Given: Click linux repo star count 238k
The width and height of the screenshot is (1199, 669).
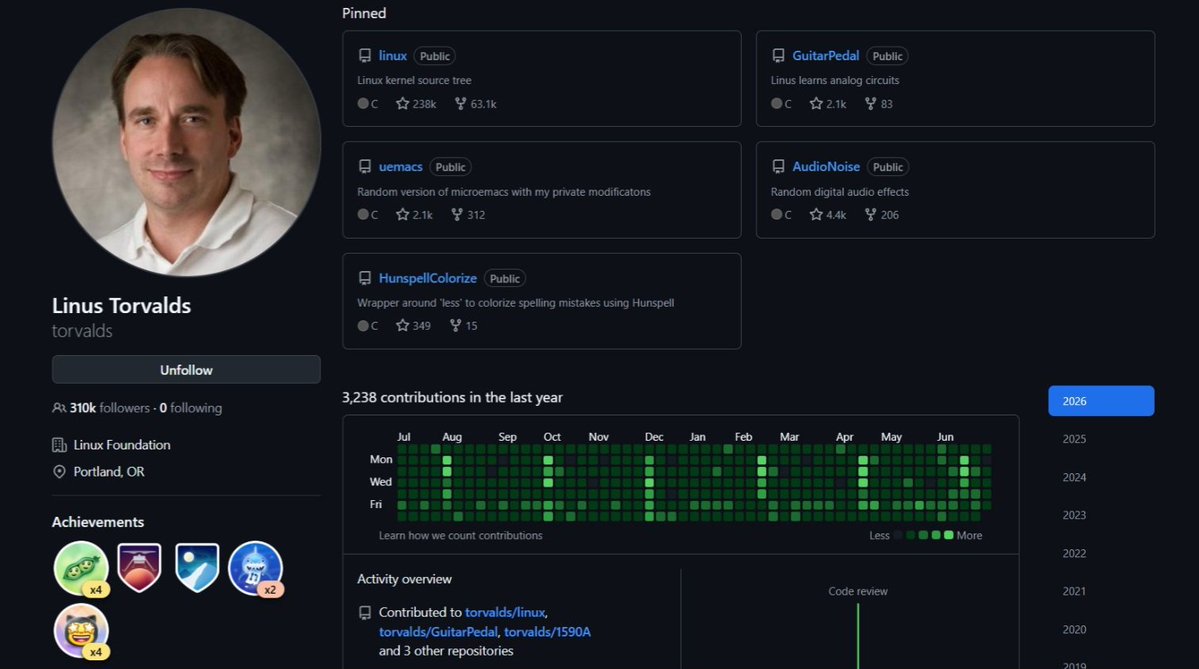Looking at the screenshot, I should [416, 104].
